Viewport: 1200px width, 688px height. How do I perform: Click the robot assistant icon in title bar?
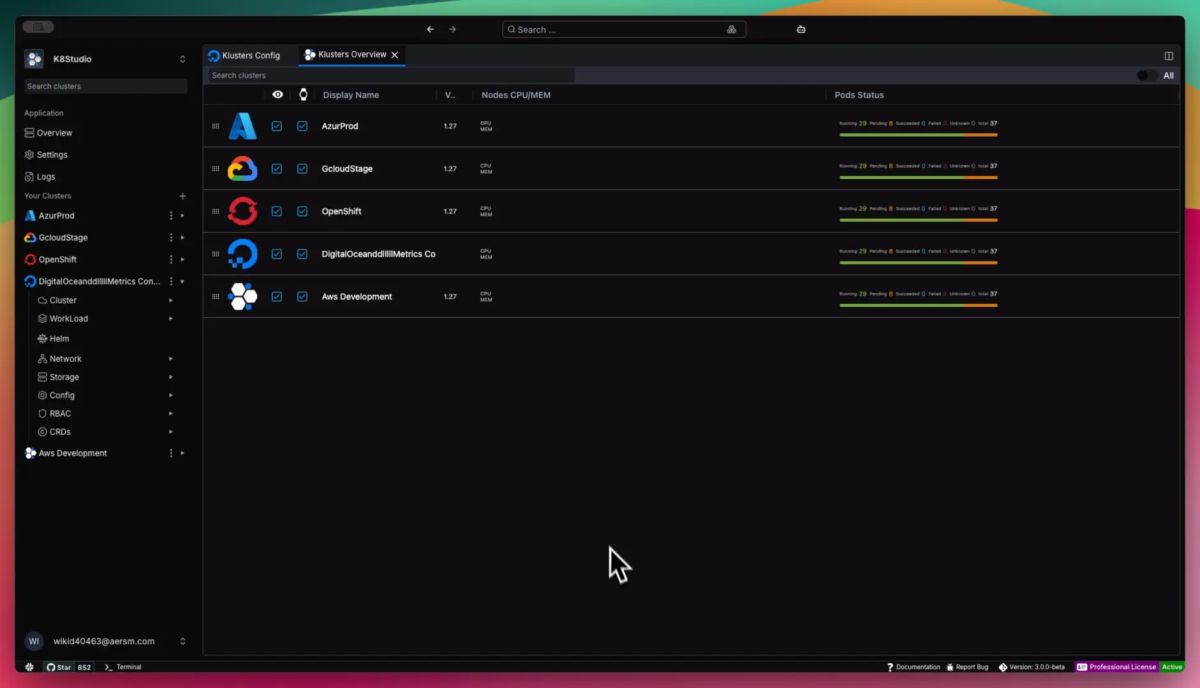click(x=801, y=29)
